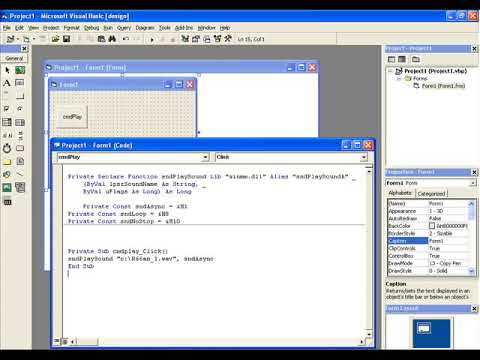The width and height of the screenshot is (480, 360).
Task: Click the Start run arrow in toolbar
Action: pos(152,39)
